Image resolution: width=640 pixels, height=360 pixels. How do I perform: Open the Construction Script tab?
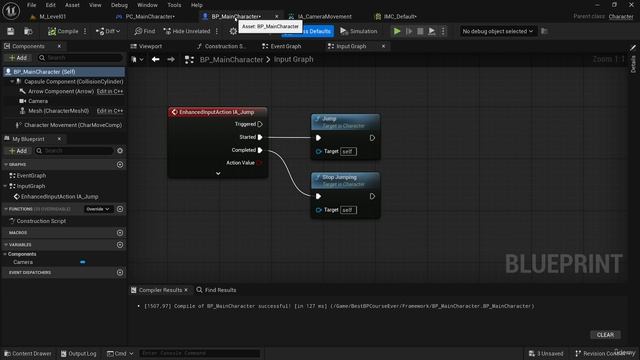(225, 47)
